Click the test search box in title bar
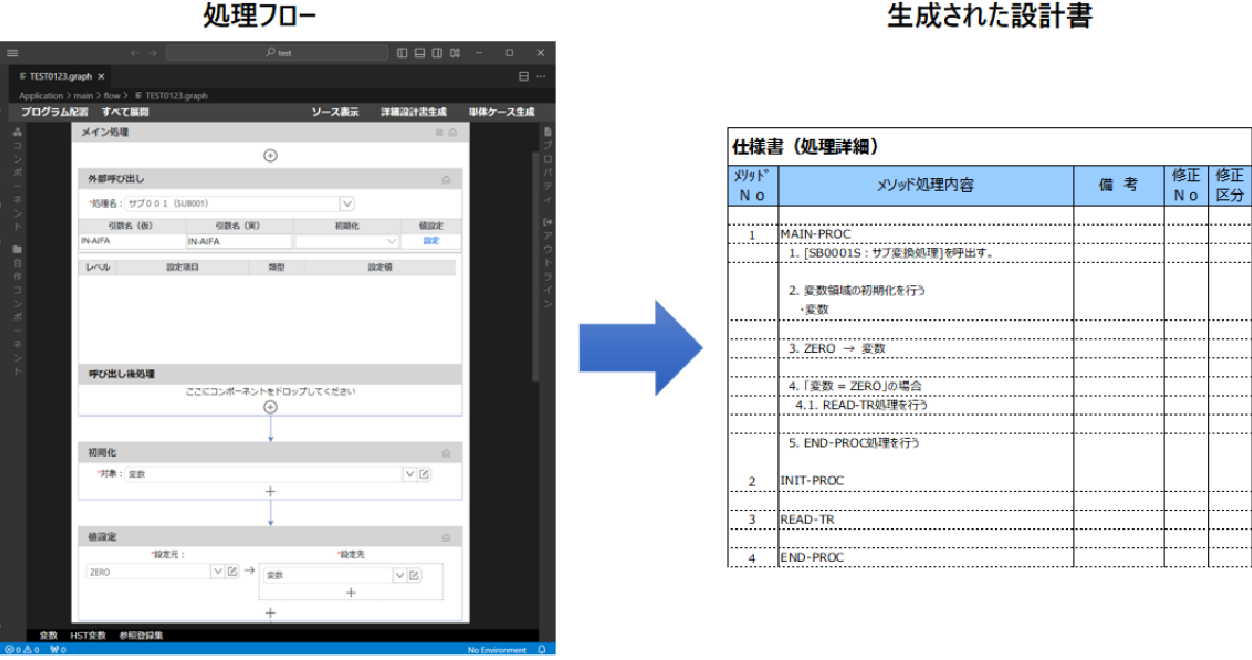 278,53
